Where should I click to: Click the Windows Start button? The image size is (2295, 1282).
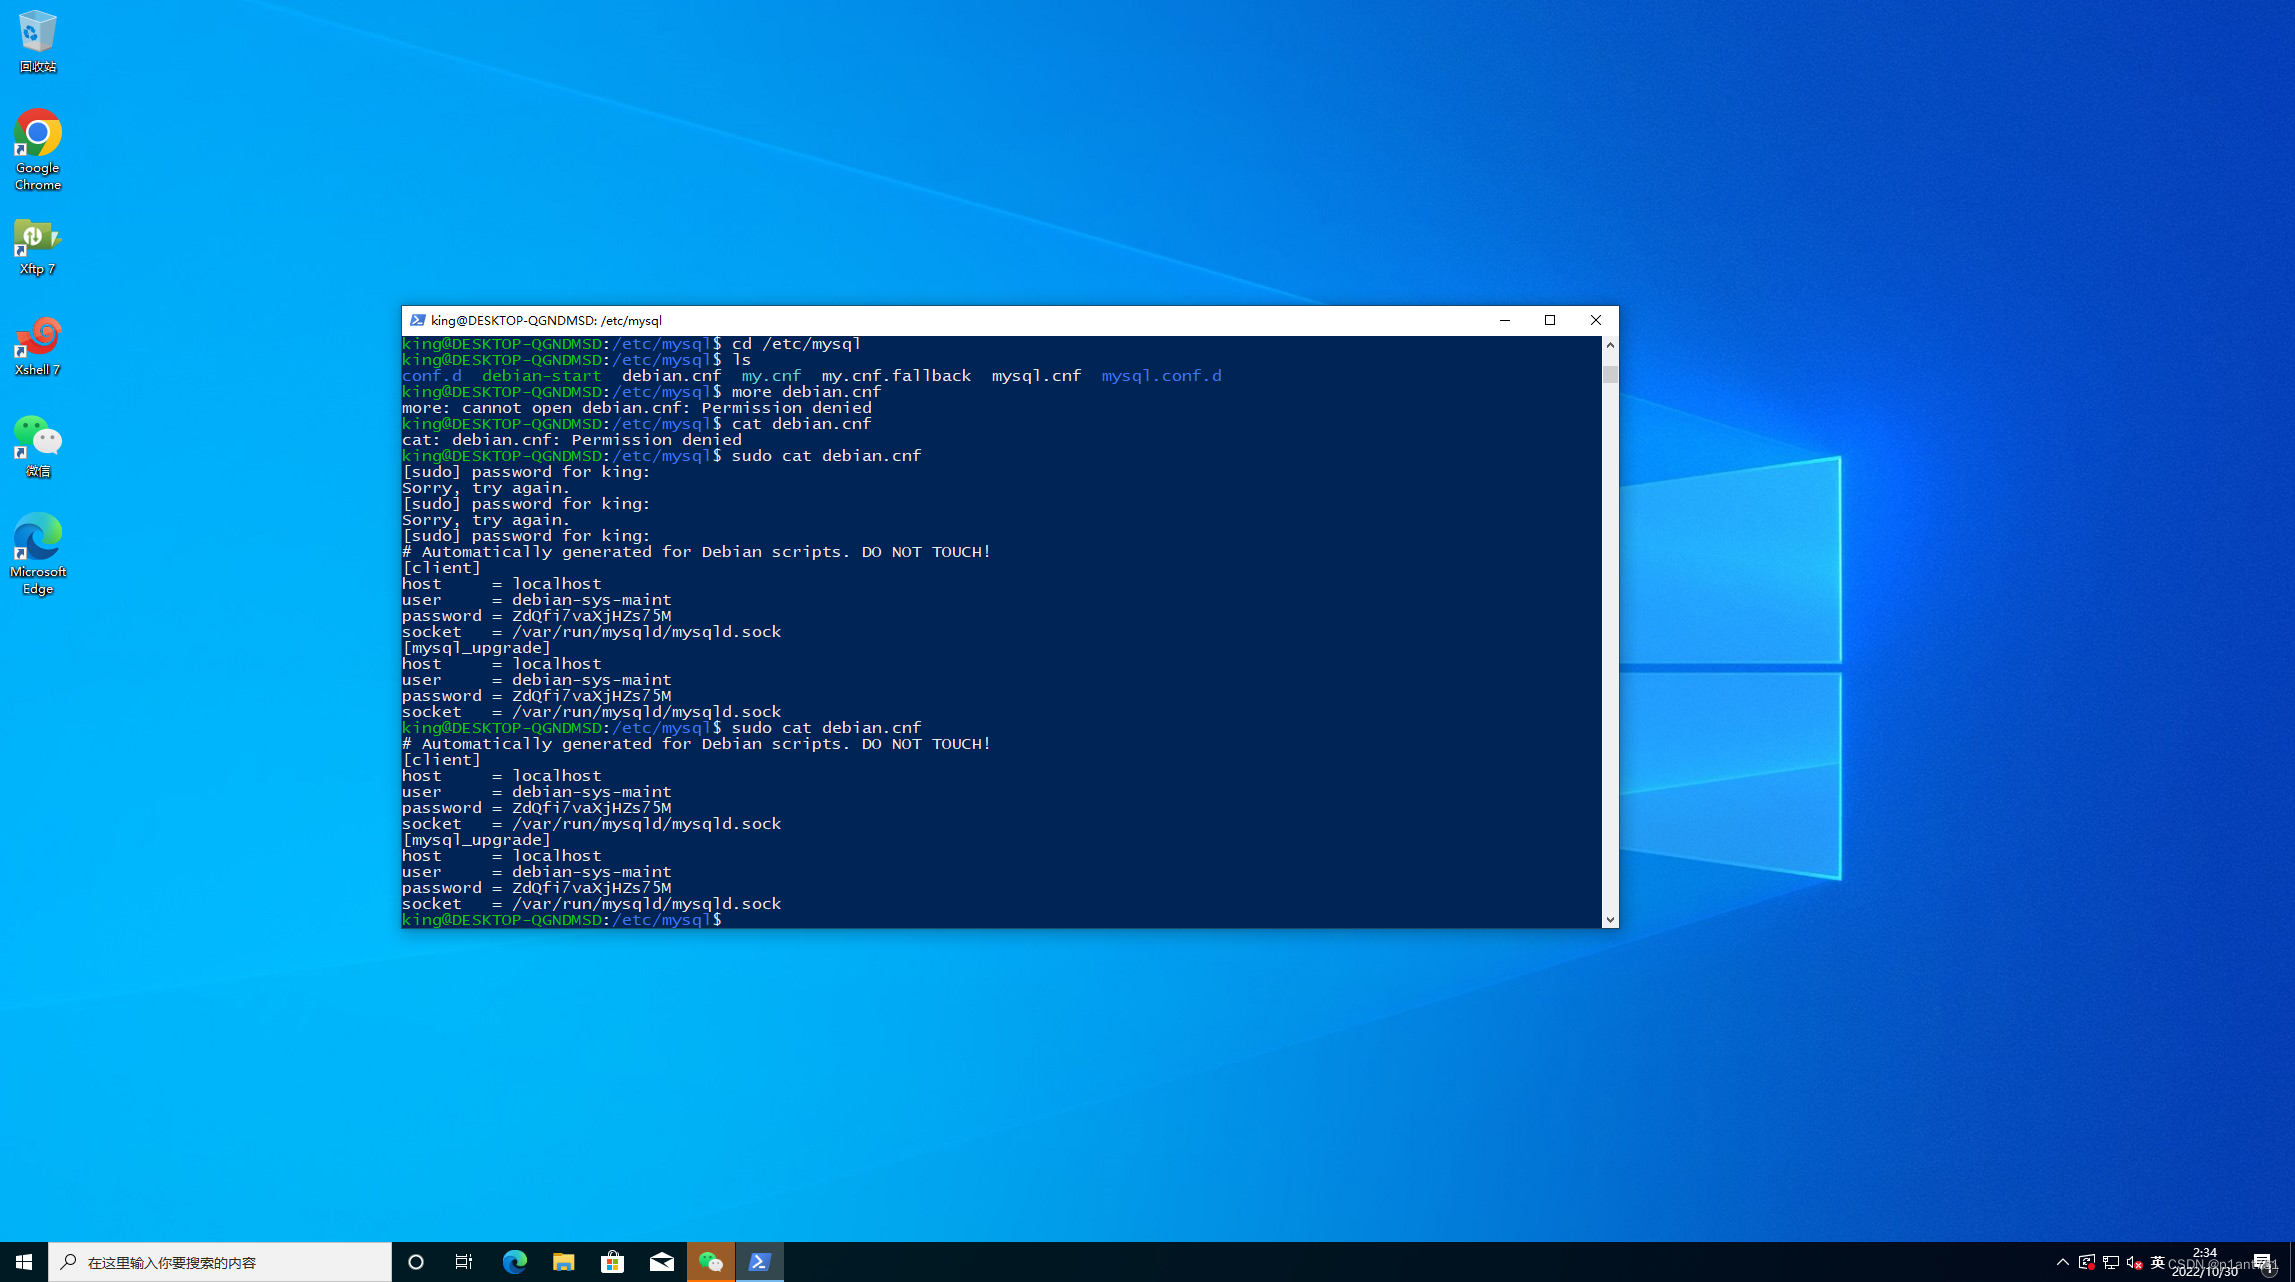[x=24, y=1262]
